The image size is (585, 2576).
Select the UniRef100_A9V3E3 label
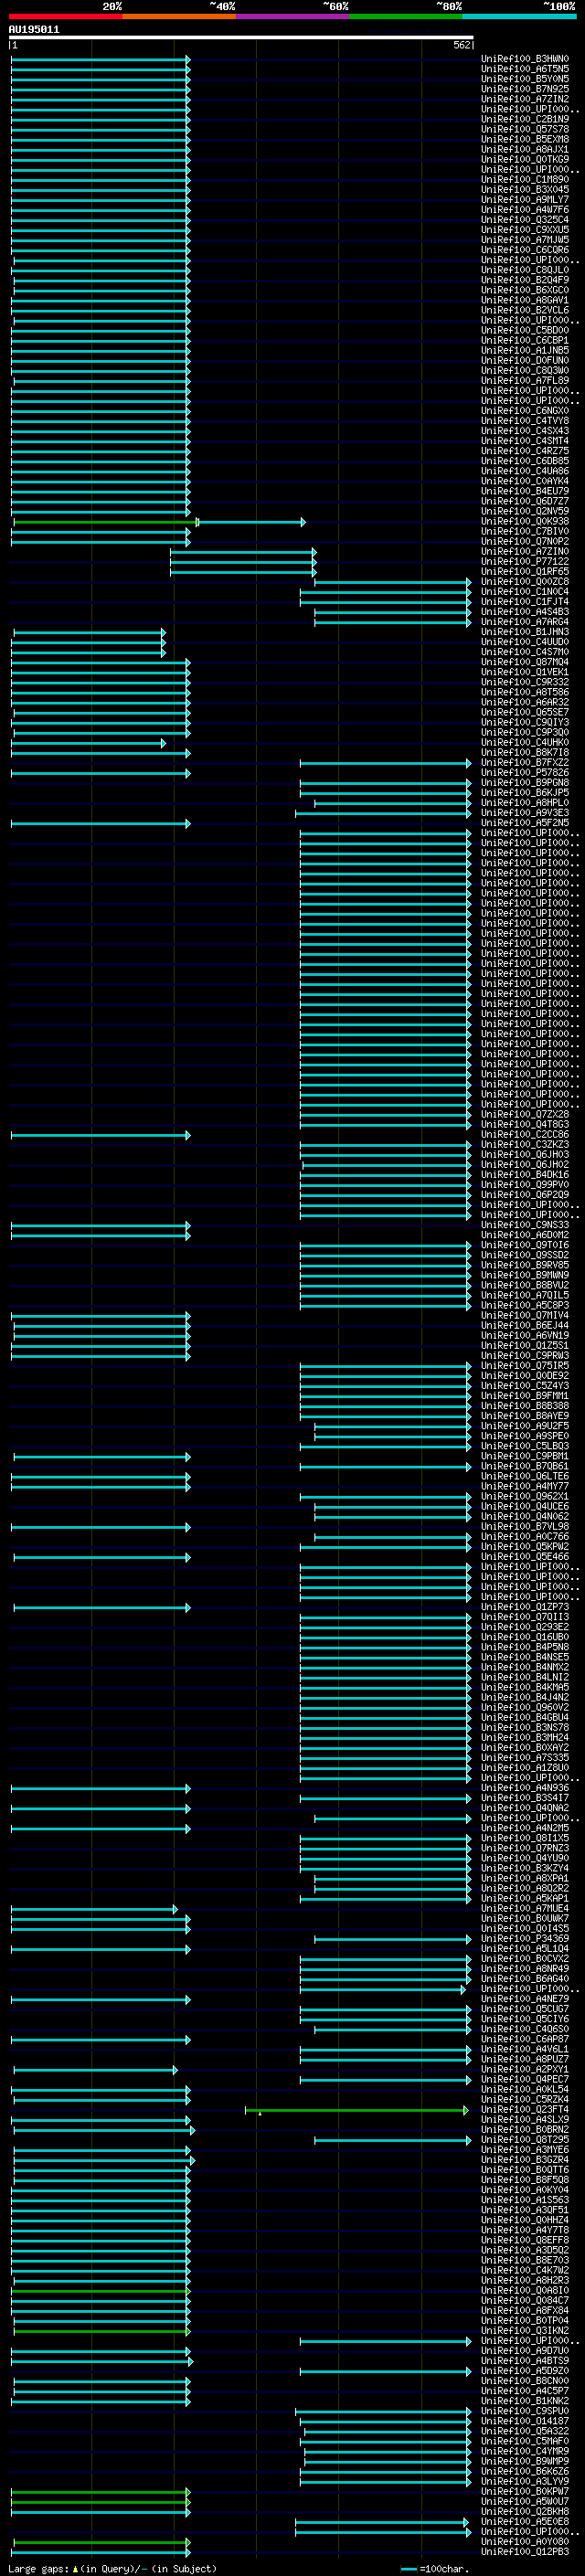[525, 812]
